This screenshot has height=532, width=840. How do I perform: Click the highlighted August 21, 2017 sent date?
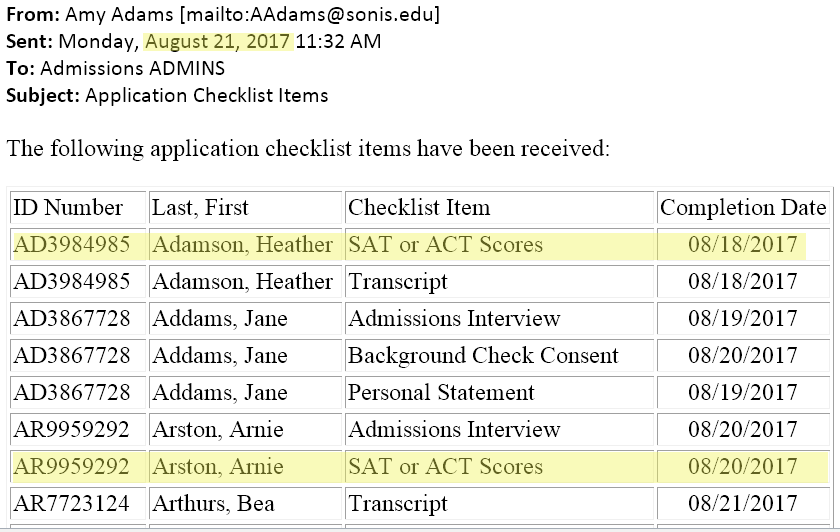(219, 42)
